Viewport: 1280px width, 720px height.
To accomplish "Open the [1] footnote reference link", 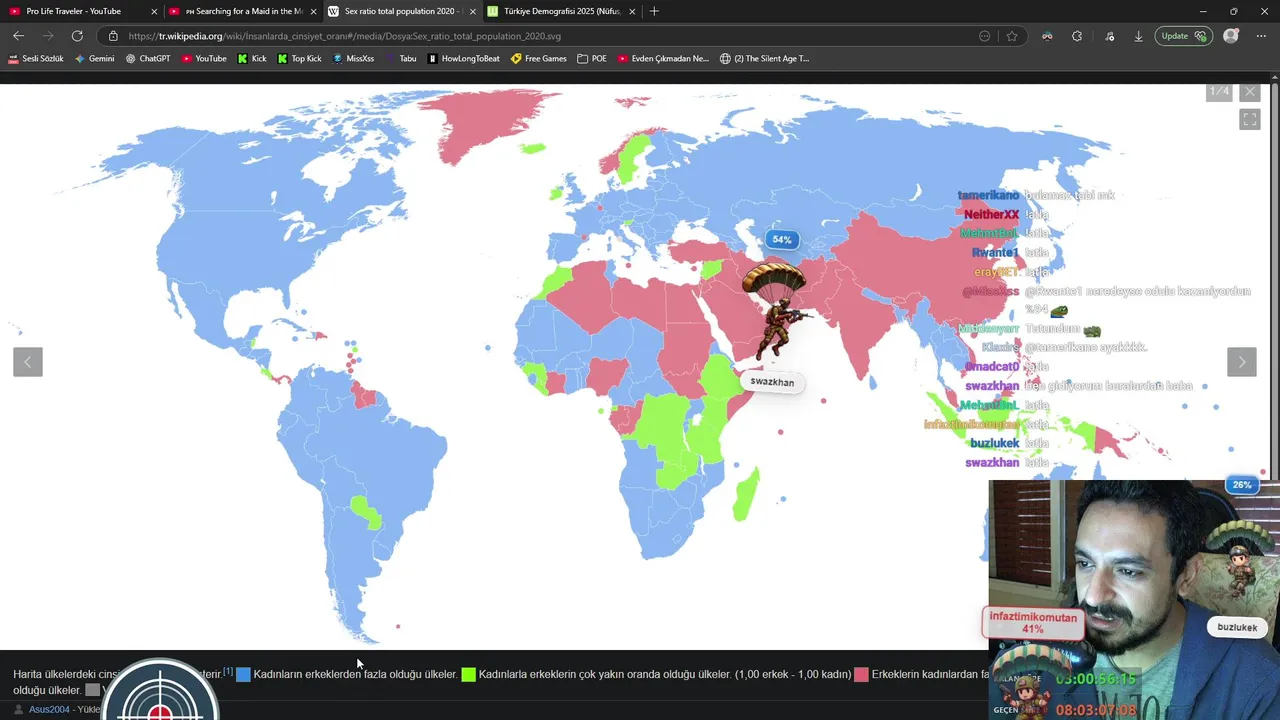I will click(x=228, y=672).
